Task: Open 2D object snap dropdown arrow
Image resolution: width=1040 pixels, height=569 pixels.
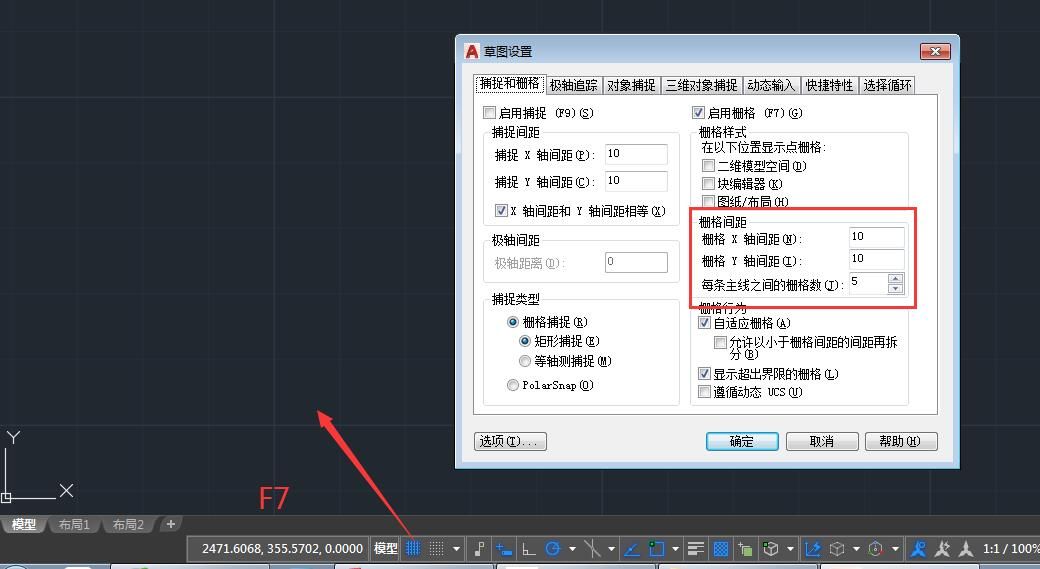Action: 675,549
